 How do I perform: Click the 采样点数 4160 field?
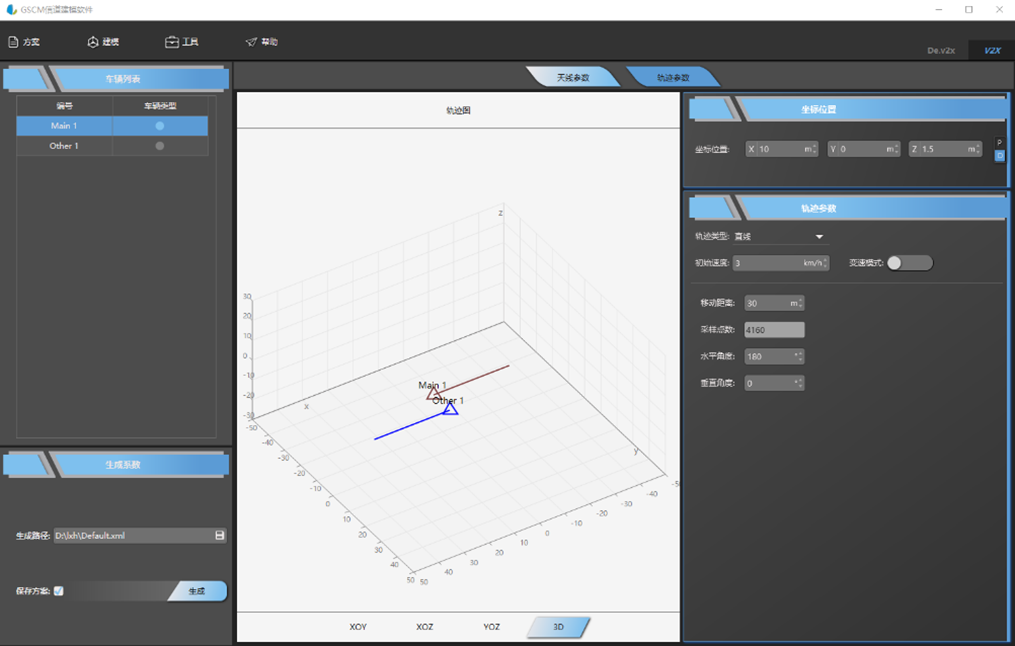774,329
